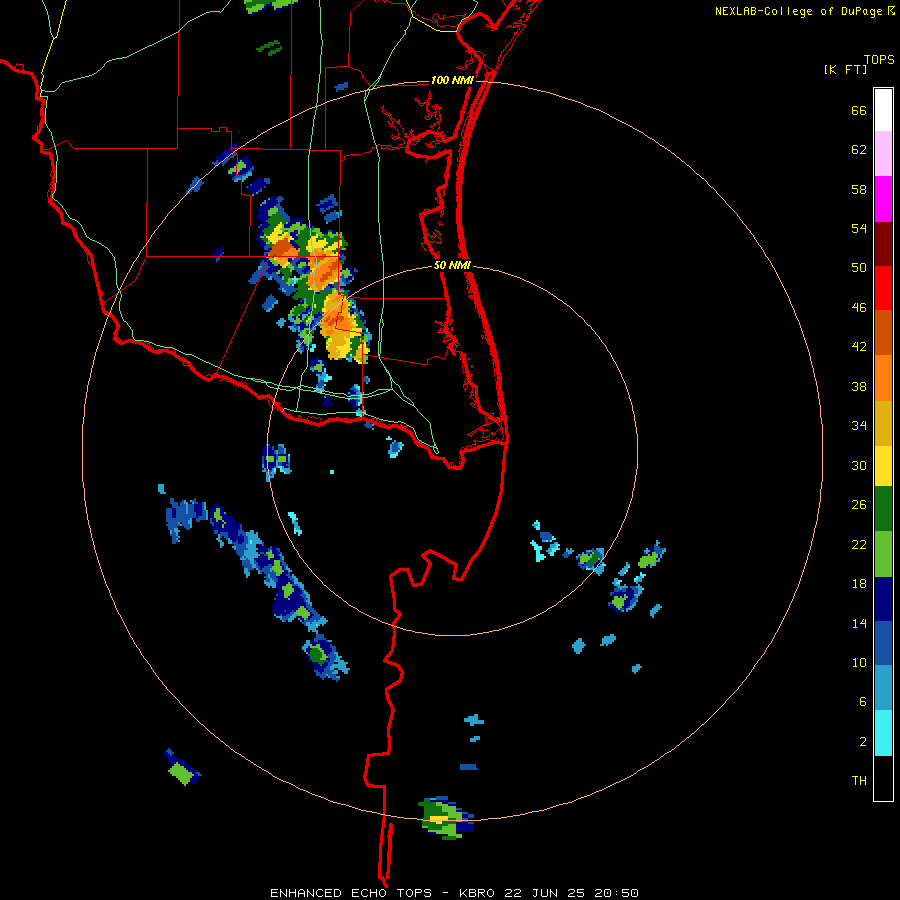Click the 10 legend value
The height and width of the screenshot is (900, 900).
(859, 662)
